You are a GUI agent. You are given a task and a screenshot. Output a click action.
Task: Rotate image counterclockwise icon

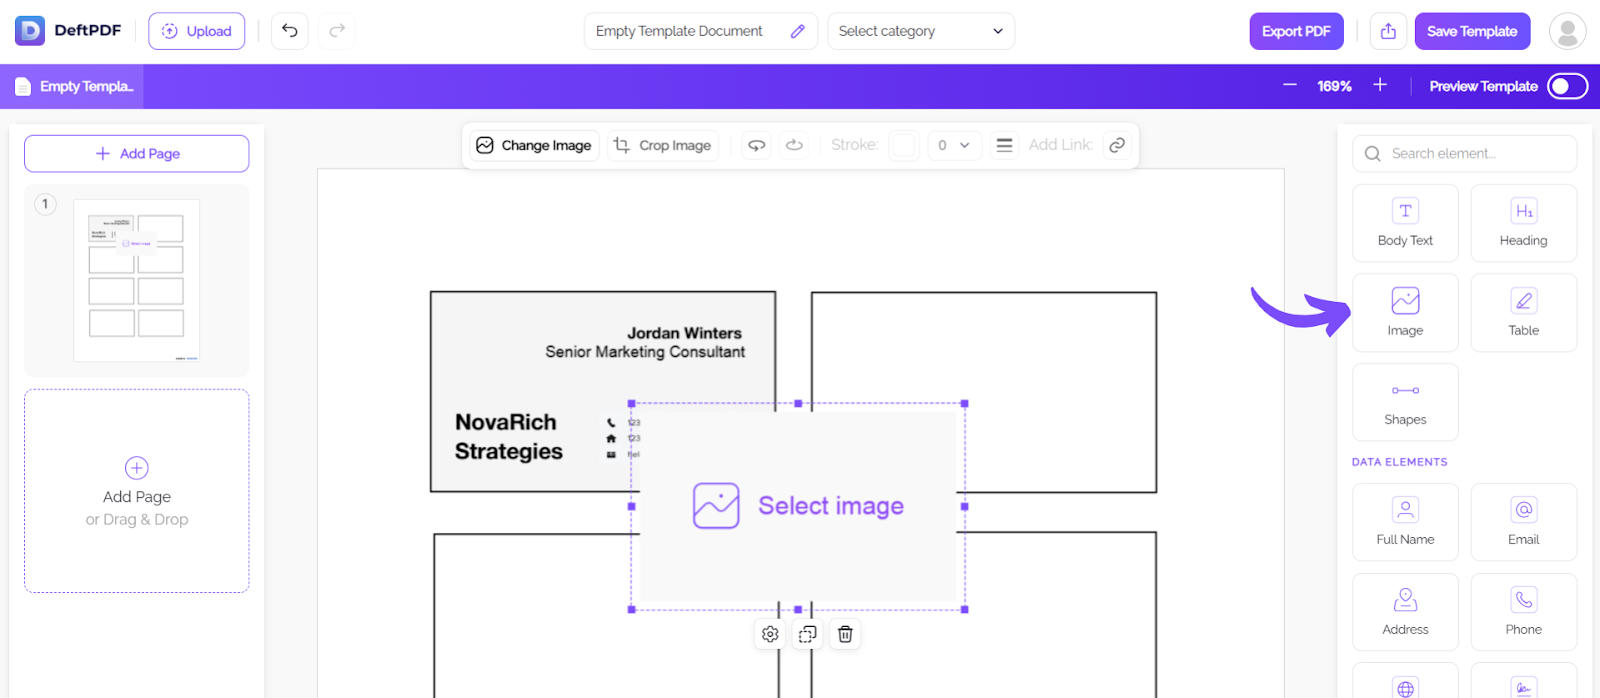pos(757,145)
